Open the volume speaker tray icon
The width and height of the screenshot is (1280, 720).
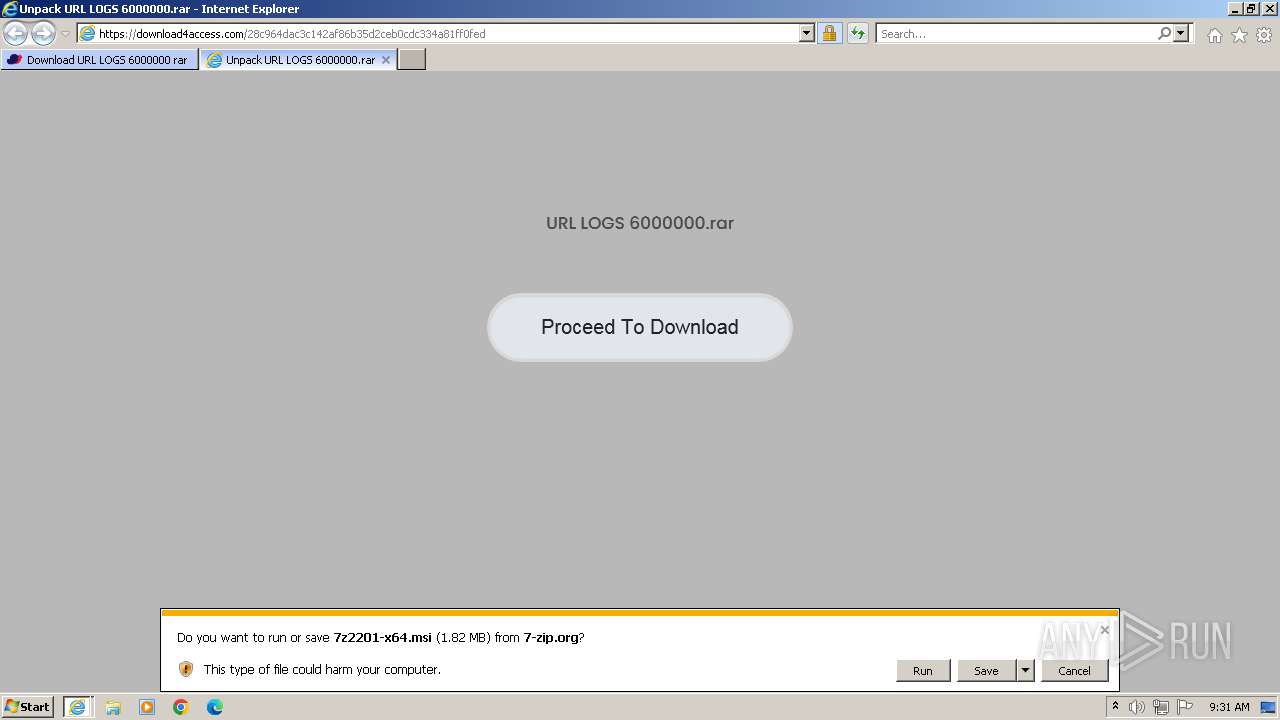(1137, 707)
